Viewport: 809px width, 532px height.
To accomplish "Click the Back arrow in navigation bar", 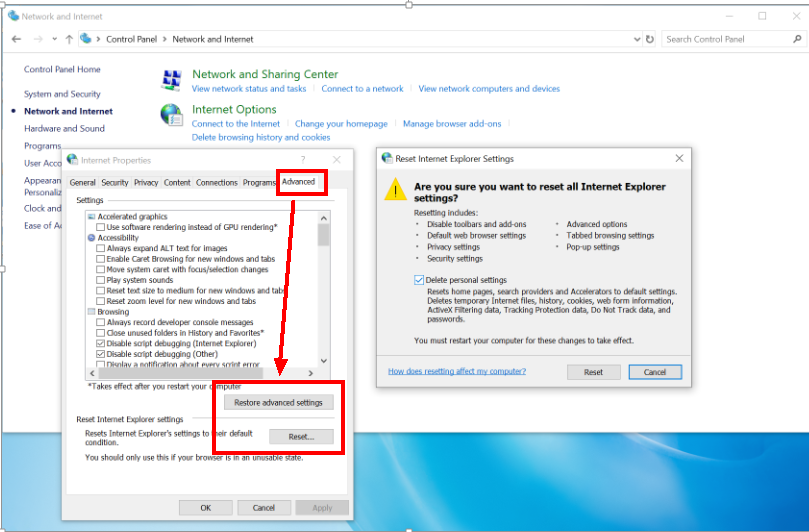I will click(16, 39).
